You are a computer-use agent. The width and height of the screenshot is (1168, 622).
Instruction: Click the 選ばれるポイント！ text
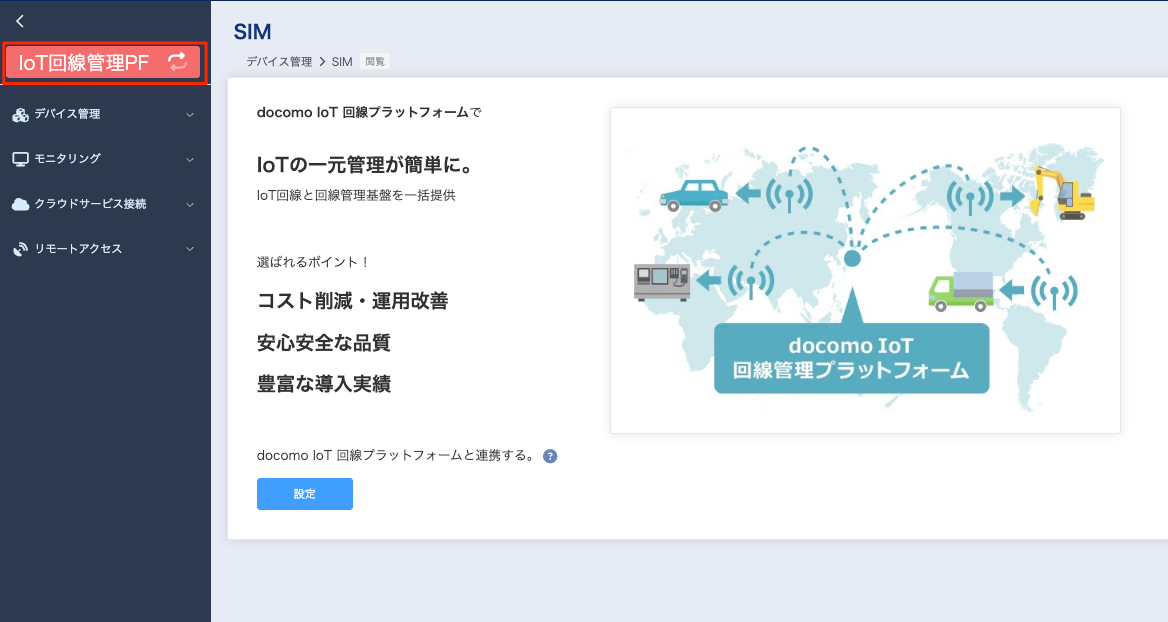coord(313,262)
